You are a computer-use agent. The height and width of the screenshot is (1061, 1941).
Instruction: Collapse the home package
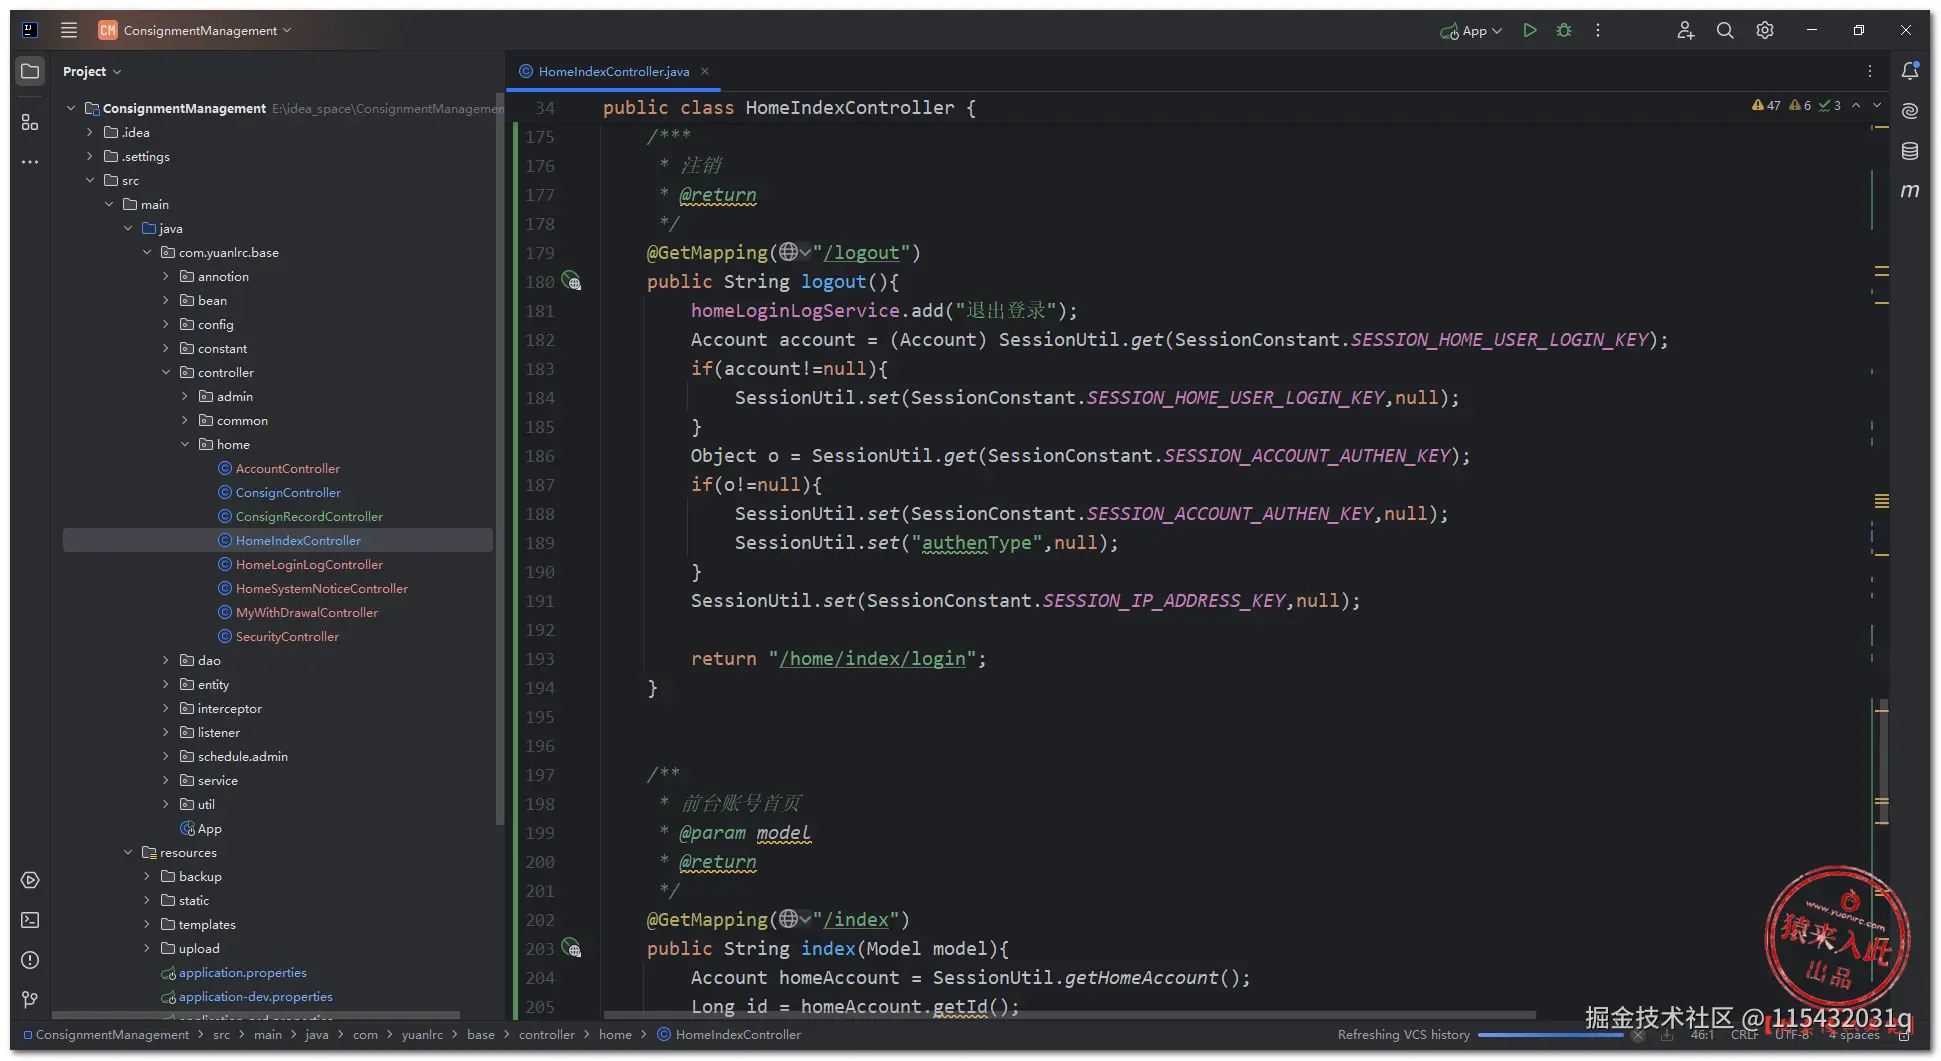click(x=185, y=444)
